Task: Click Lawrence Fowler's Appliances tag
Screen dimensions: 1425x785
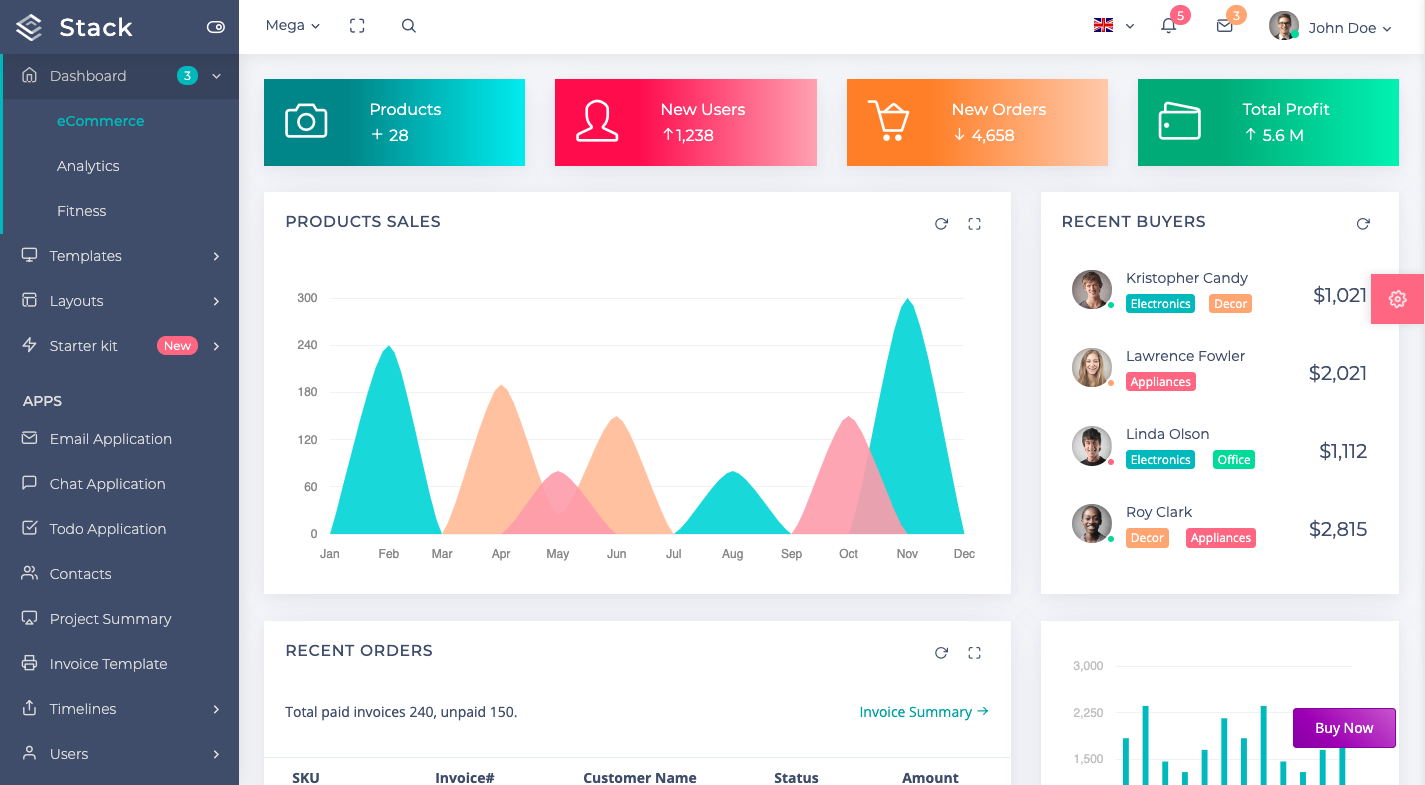Action: click(x=1160, y=382)
